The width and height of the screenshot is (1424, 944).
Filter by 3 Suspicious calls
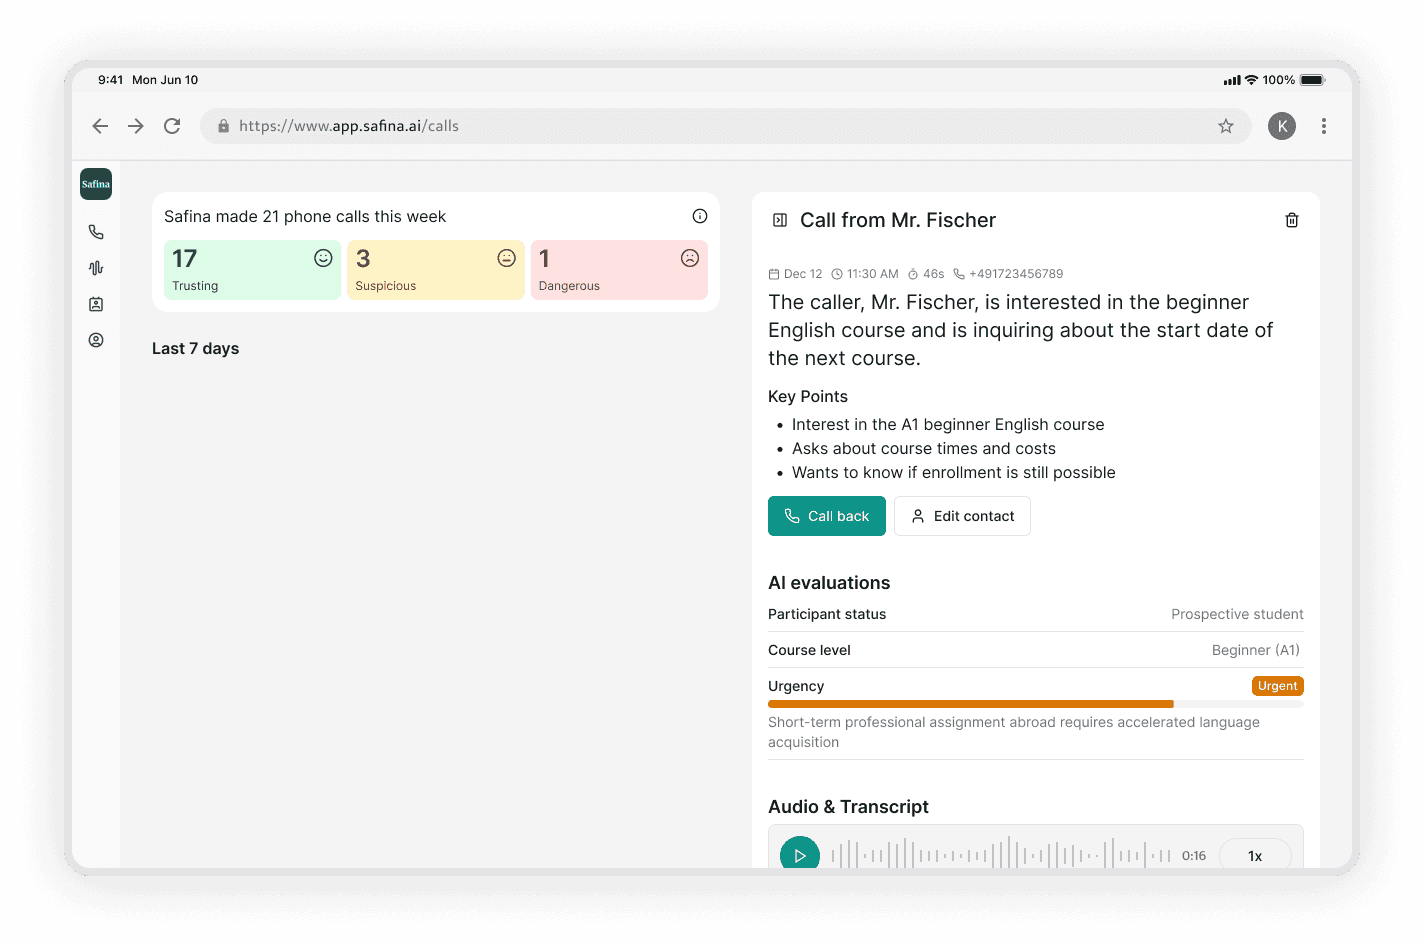(436, 270)
